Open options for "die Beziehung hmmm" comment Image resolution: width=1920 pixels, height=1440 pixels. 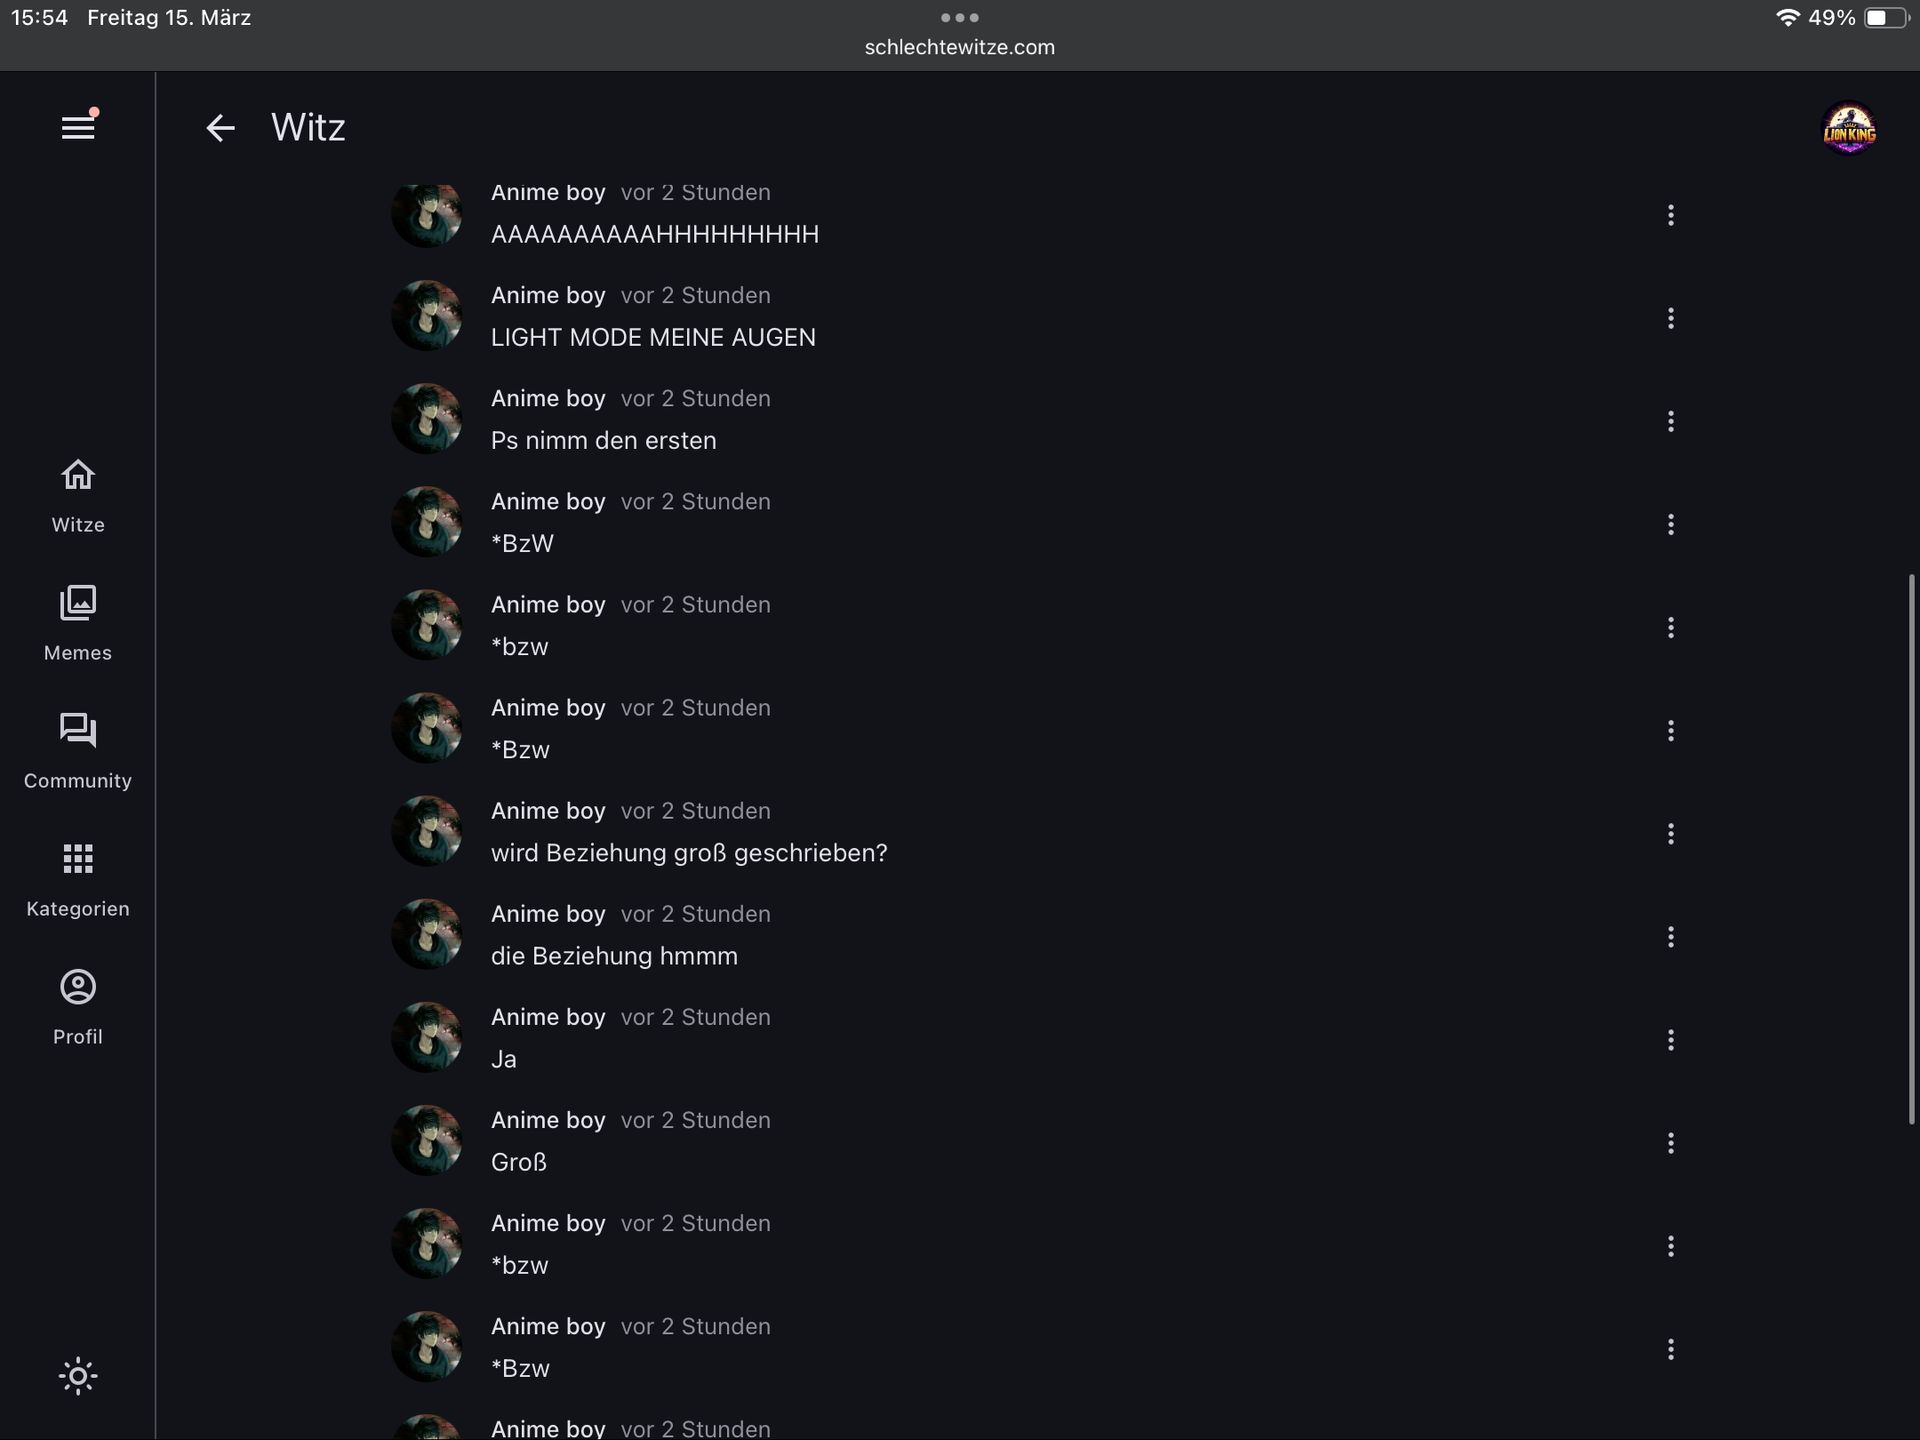click(1670, 937)
